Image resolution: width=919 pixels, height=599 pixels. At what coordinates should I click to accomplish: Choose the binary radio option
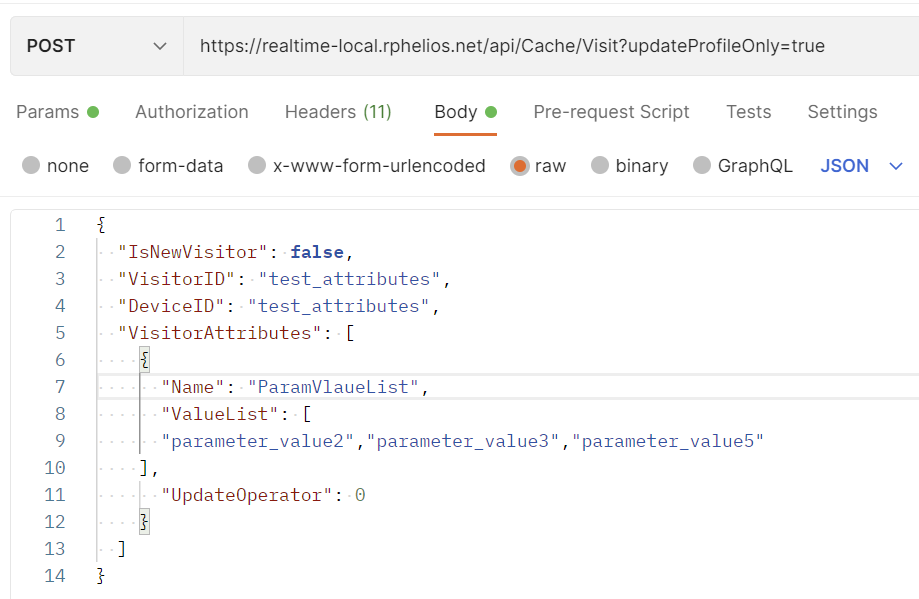(x=600, y=166)
